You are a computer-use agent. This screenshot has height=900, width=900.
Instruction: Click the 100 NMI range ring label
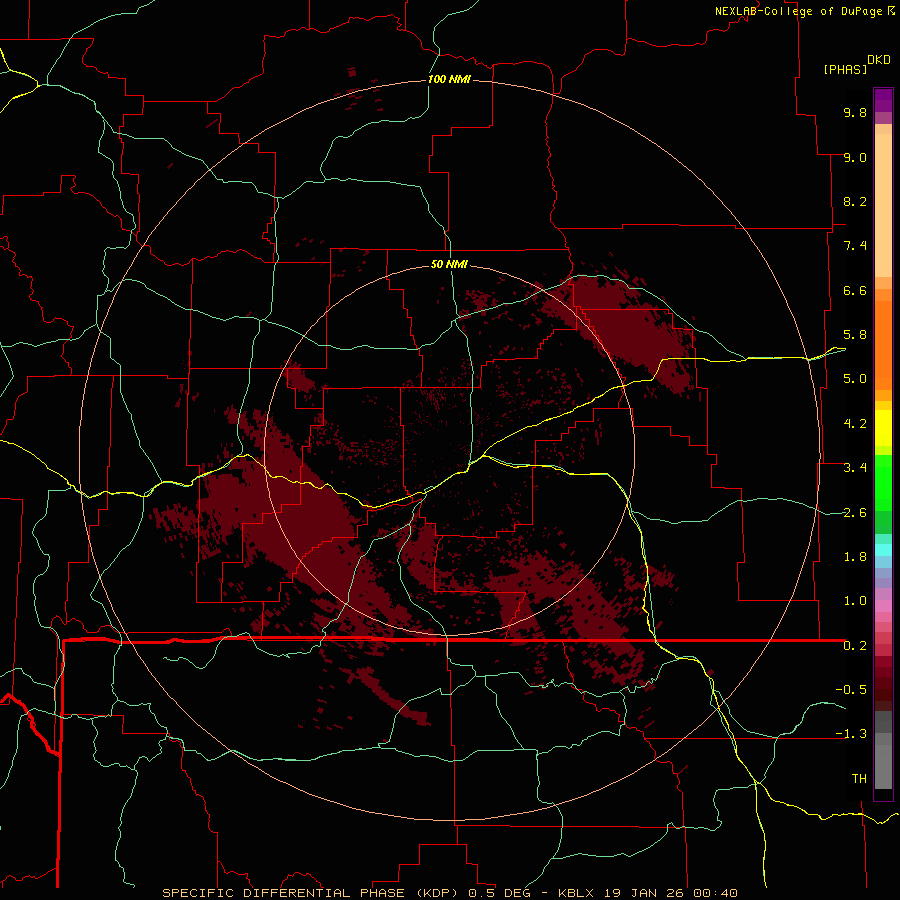(449, 79)
